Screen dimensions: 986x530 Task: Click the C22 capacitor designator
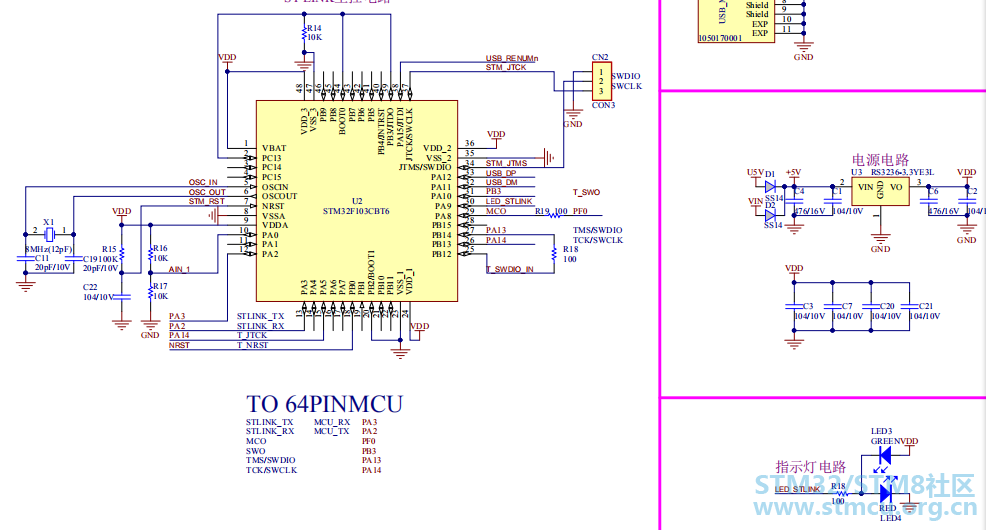tap(90, 287)
